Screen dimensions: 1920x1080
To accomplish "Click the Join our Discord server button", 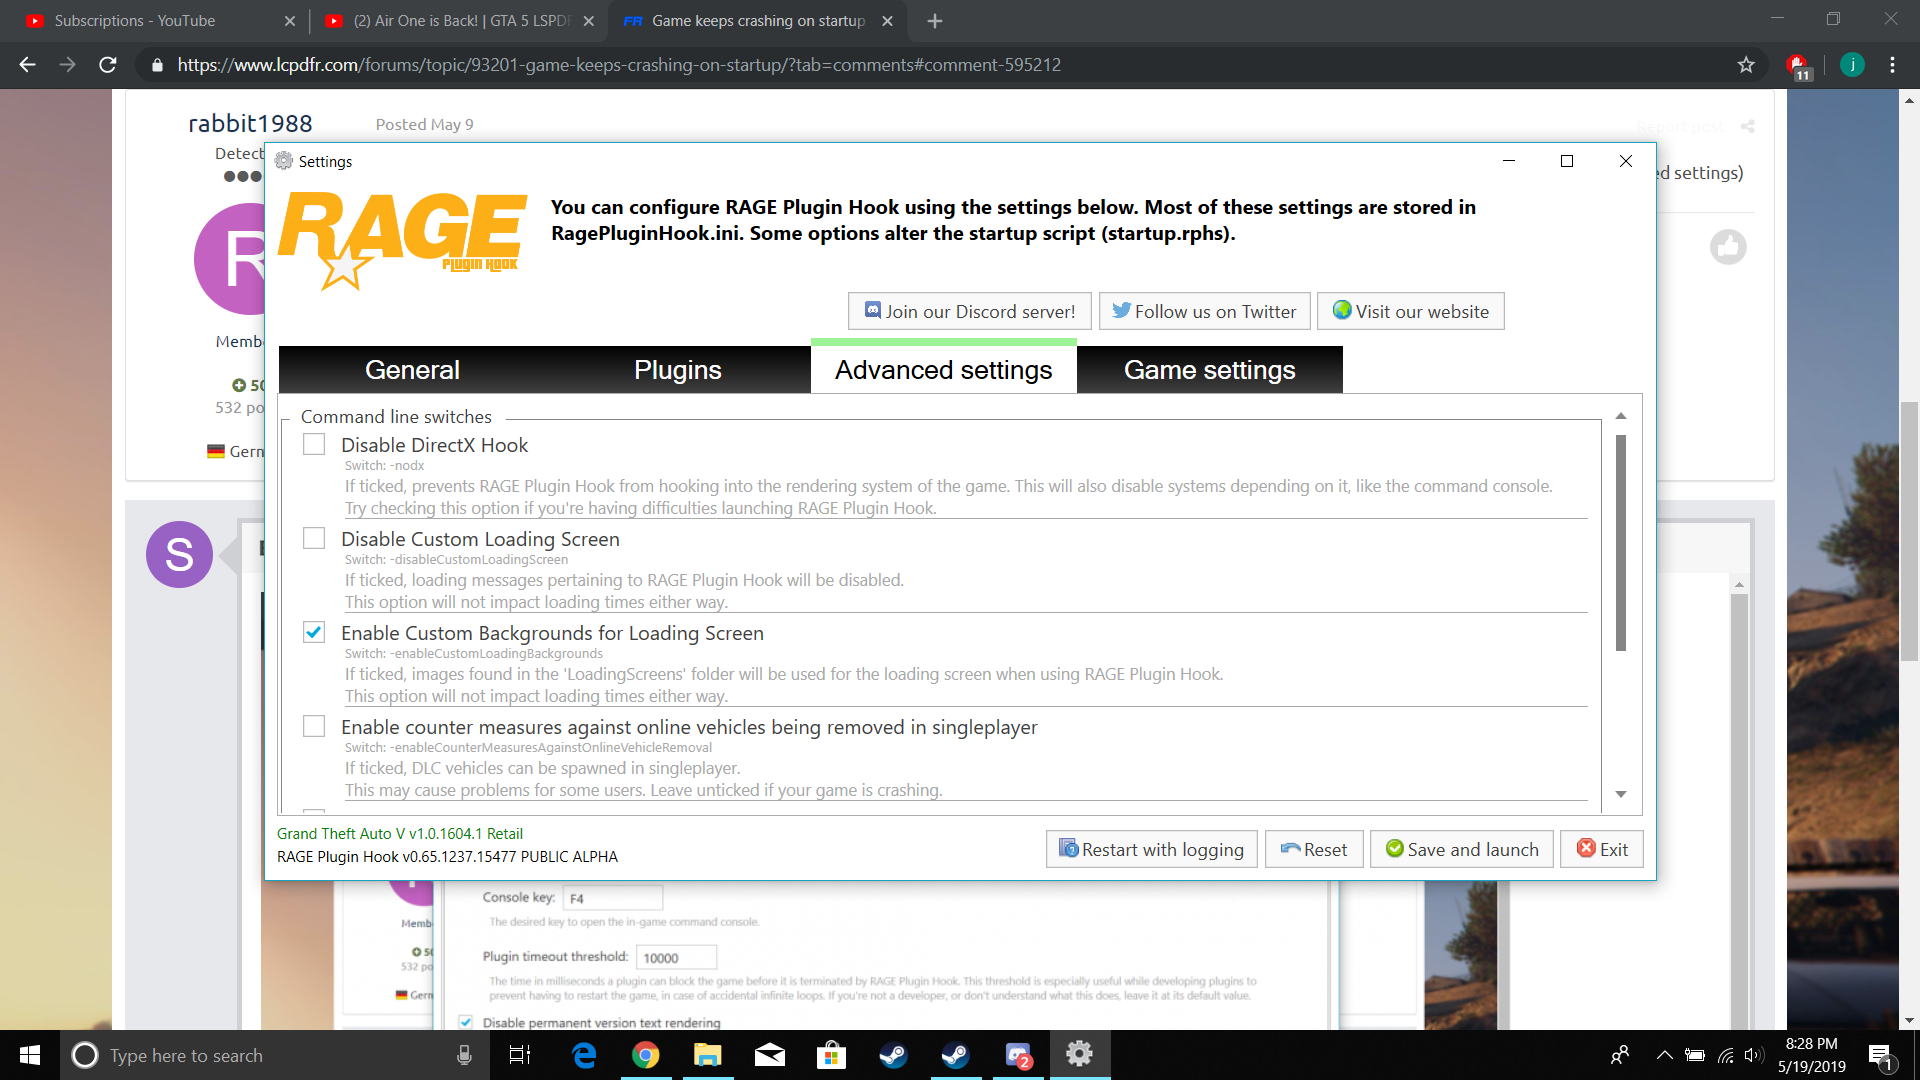I will point(970,311).
